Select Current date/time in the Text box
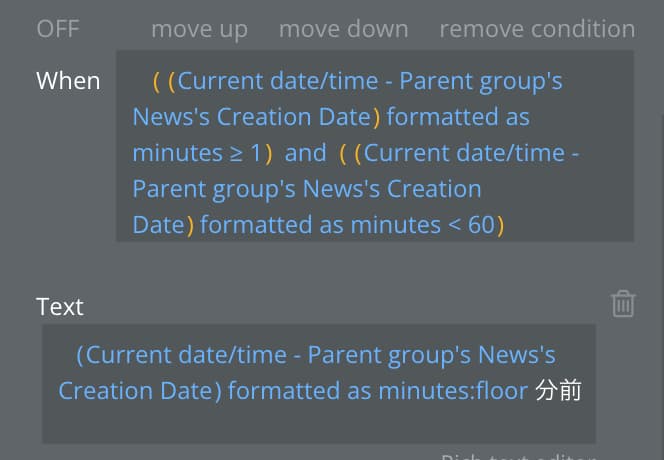Screen dimensions: 664x460 point(186,355)
